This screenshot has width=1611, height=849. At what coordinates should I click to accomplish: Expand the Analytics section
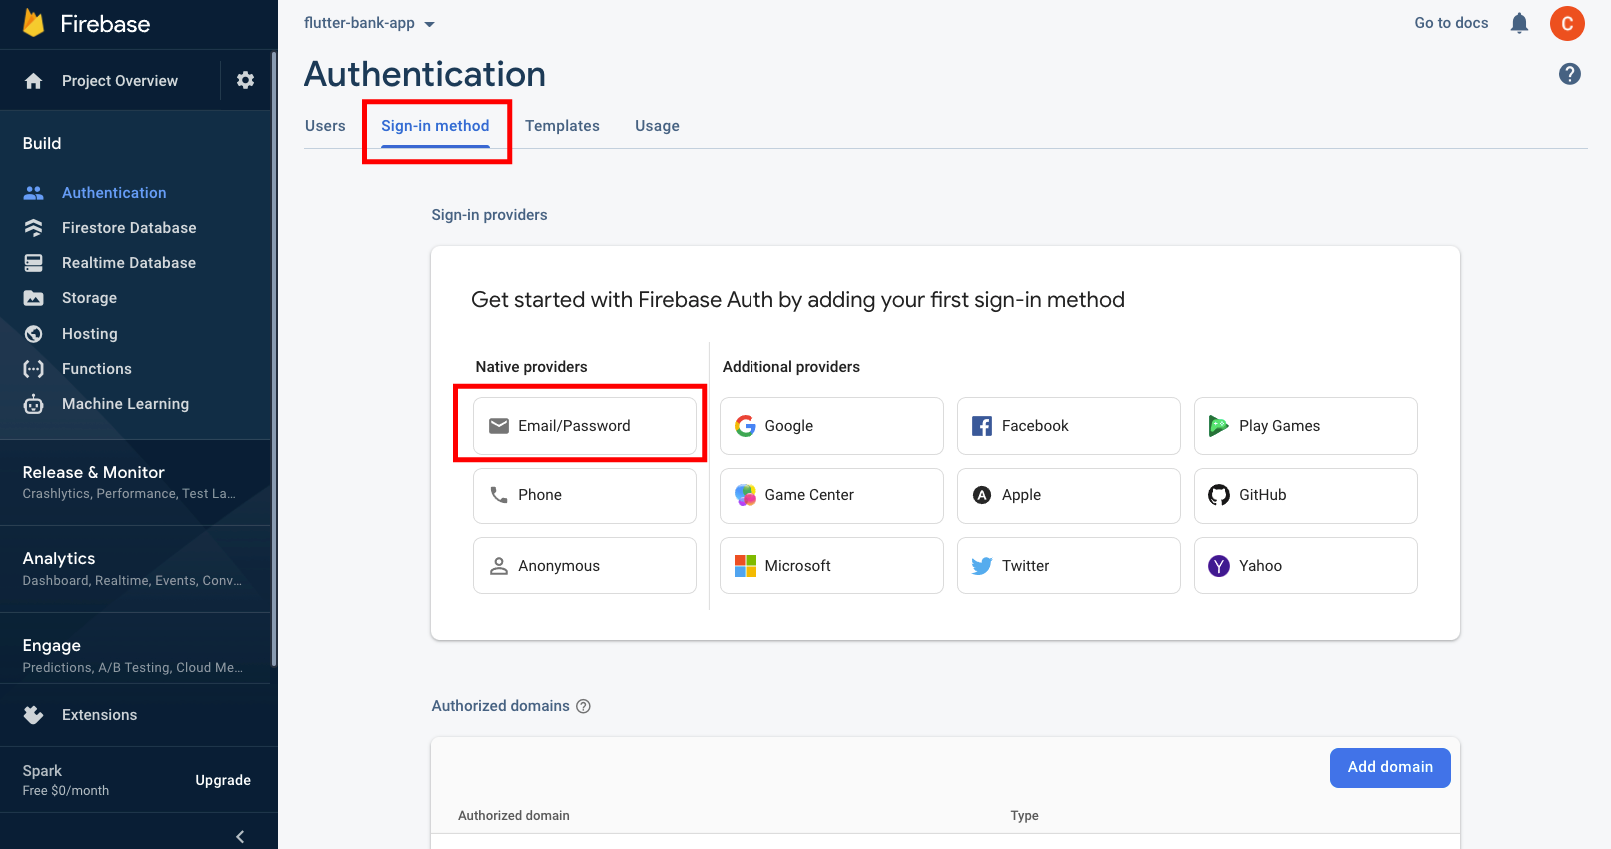tap(135, 568)
